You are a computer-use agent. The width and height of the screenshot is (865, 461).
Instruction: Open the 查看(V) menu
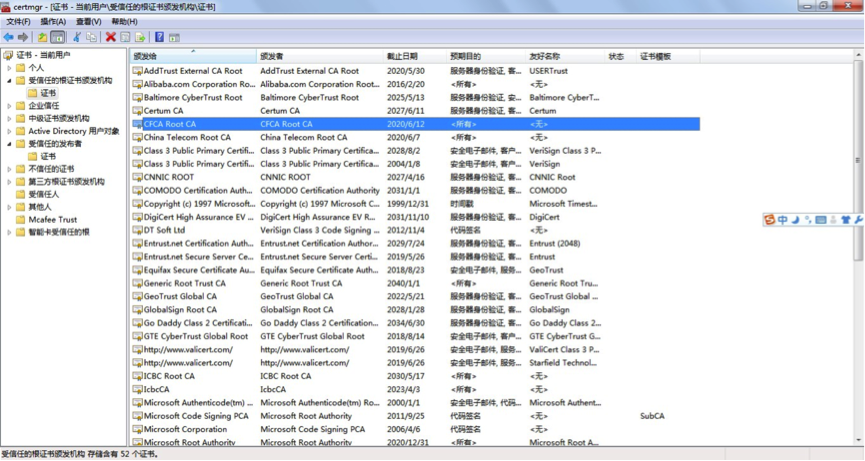89,22
